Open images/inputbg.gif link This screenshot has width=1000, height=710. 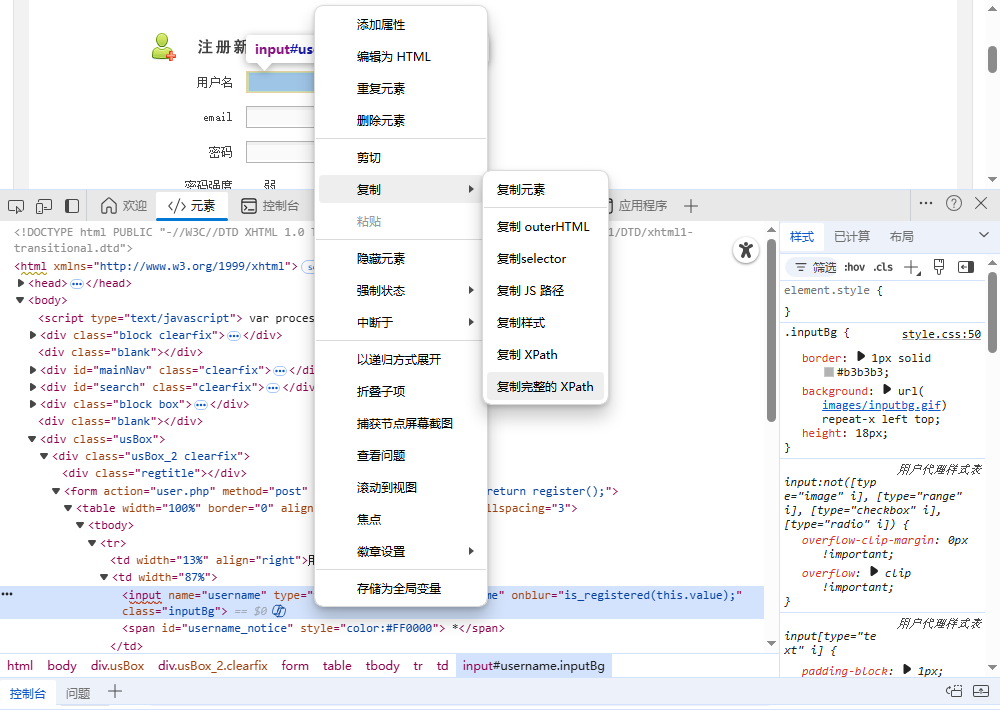coord(881,405)
